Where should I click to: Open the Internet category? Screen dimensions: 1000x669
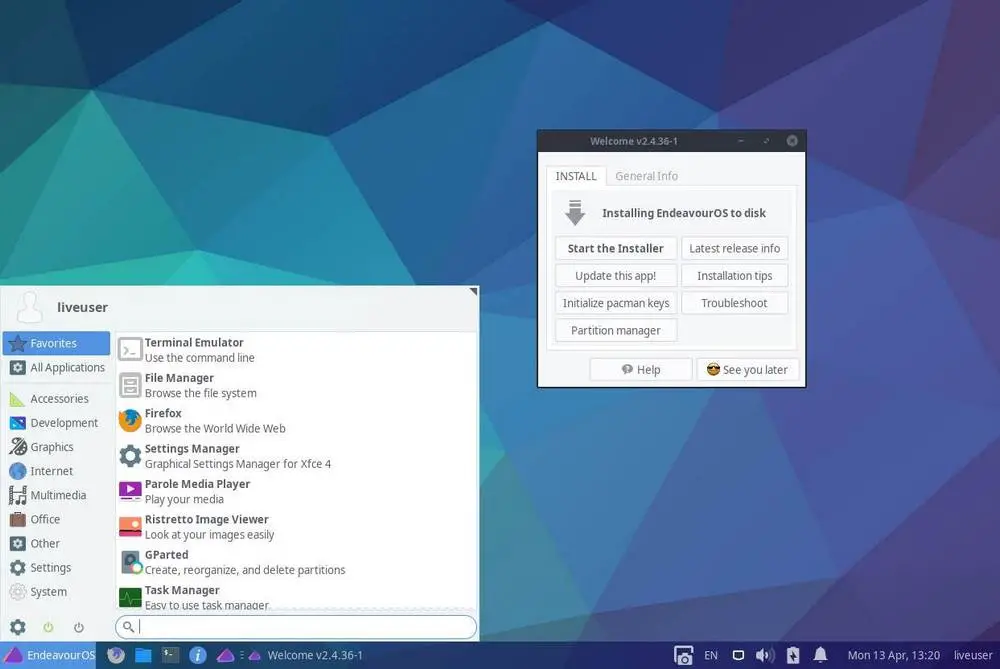[56, 471]
